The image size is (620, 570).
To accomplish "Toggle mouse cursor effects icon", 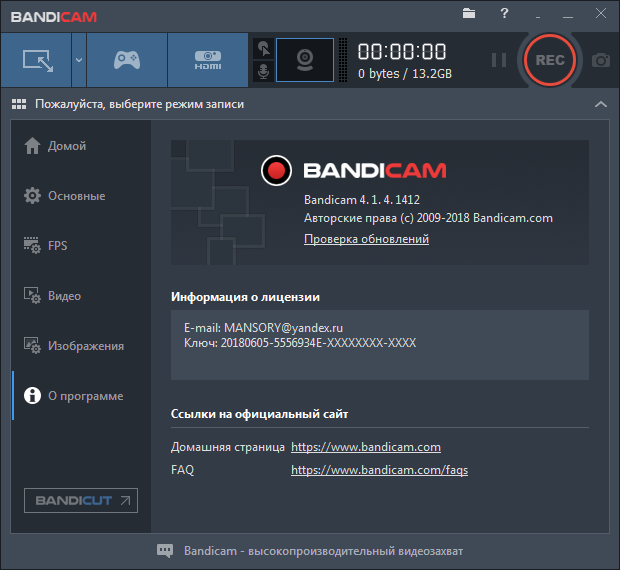I will (x=263, y=48).
